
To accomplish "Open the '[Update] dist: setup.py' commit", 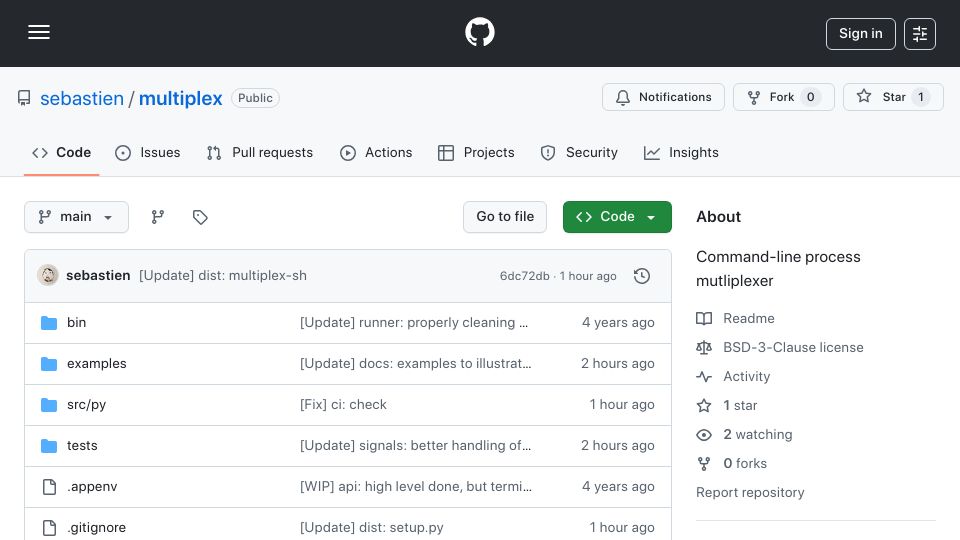I will click(372, 528).
